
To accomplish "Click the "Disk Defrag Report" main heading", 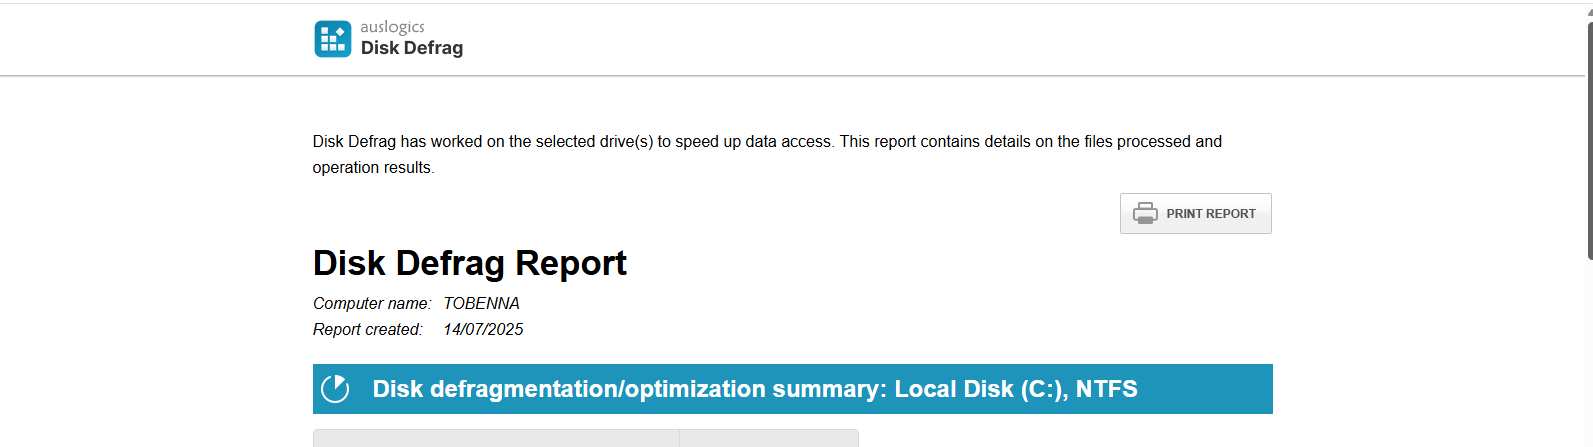I will point(469,263).
